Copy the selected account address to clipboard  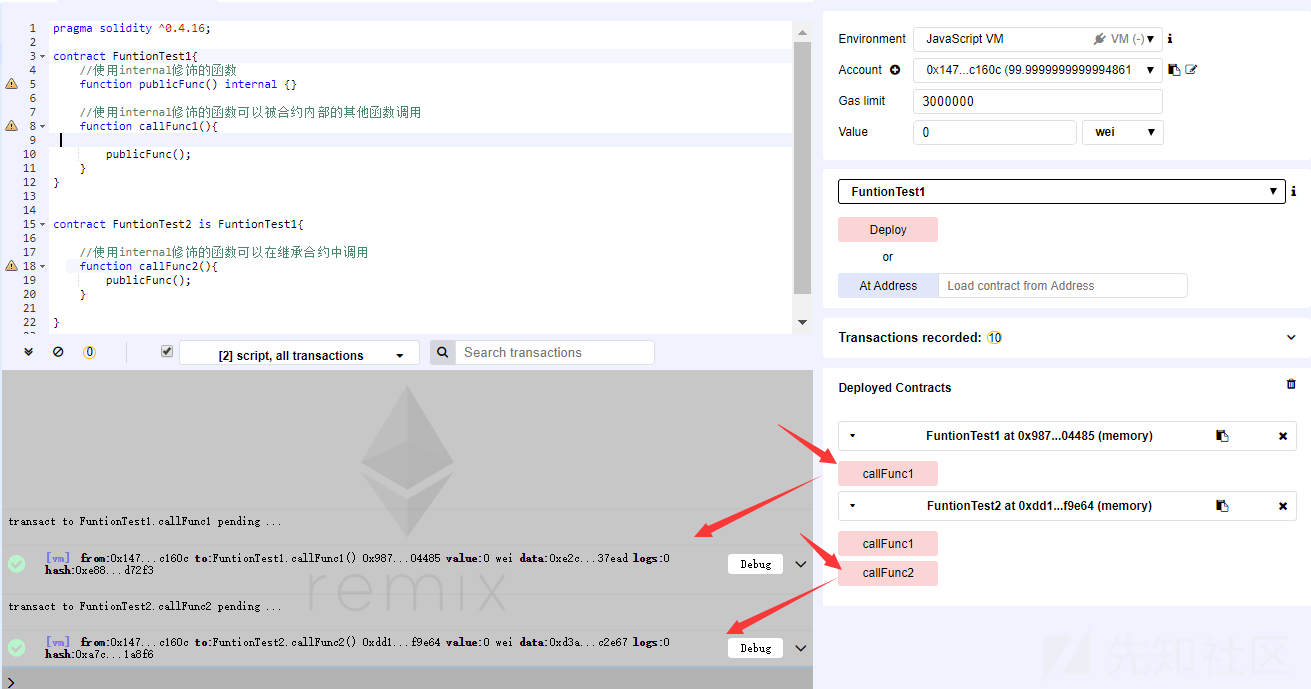1175,70
